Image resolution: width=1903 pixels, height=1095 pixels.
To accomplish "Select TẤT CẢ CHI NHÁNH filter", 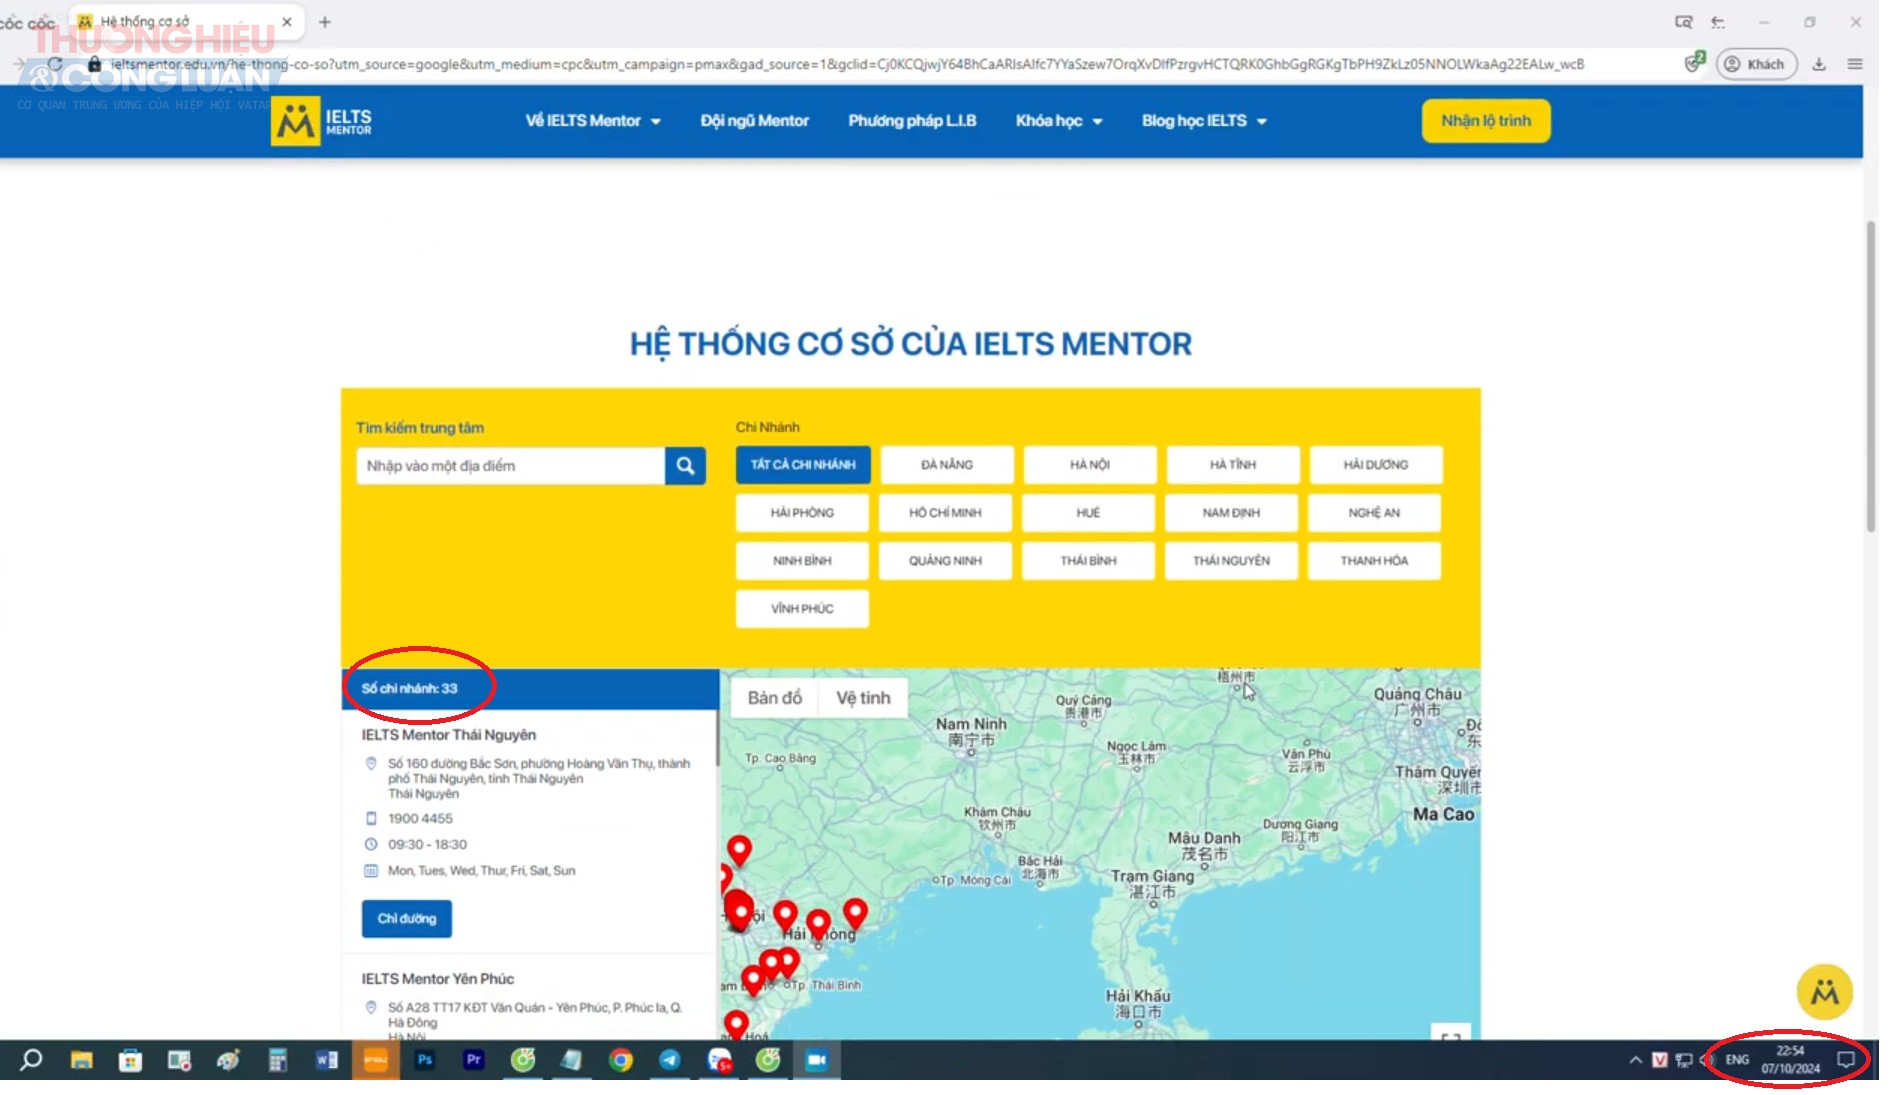I will [803, 465].
